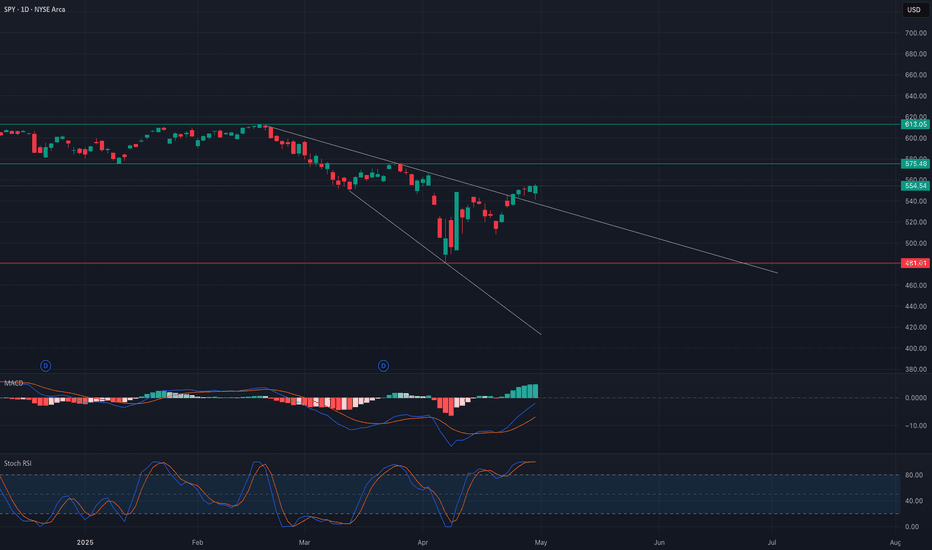Click the Jul label on time axis
932x550 pixels.
[x=772, y=542]
